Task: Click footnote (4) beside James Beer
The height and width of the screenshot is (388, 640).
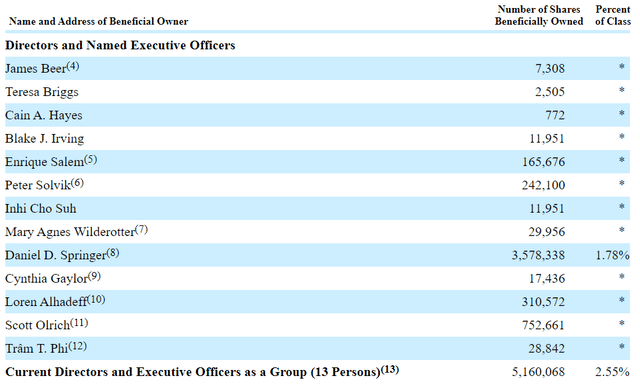Action: 73,66
